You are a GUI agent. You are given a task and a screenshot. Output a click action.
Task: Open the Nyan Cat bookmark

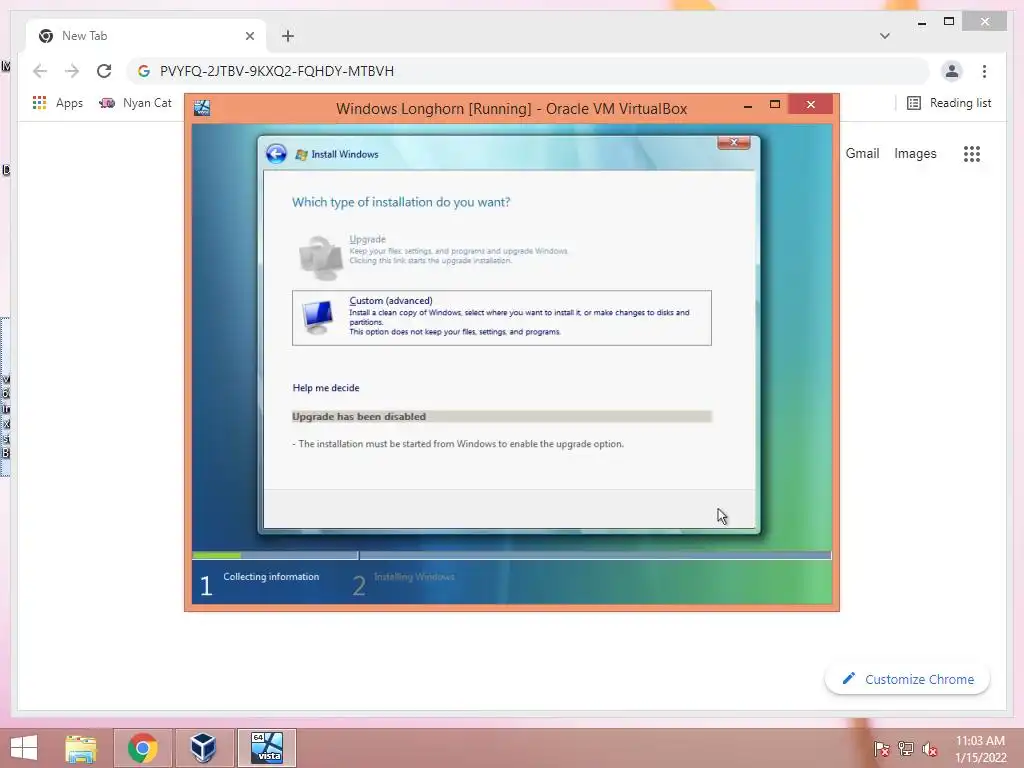135,103
